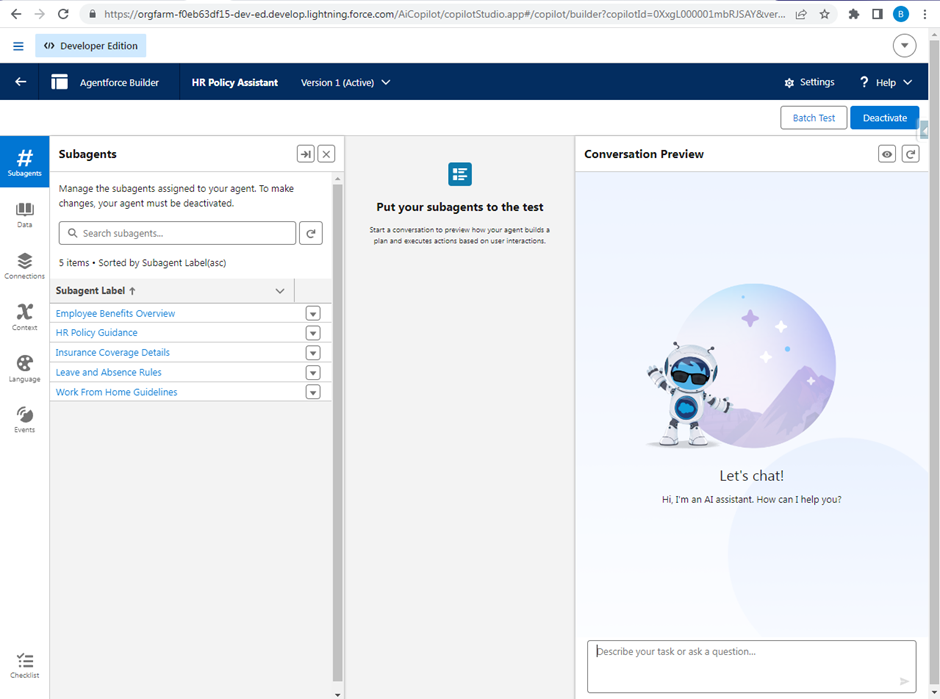Open the Settings gear in header
Image resolution: width=940 pixels, height=699 pixels.
point(809,82)
